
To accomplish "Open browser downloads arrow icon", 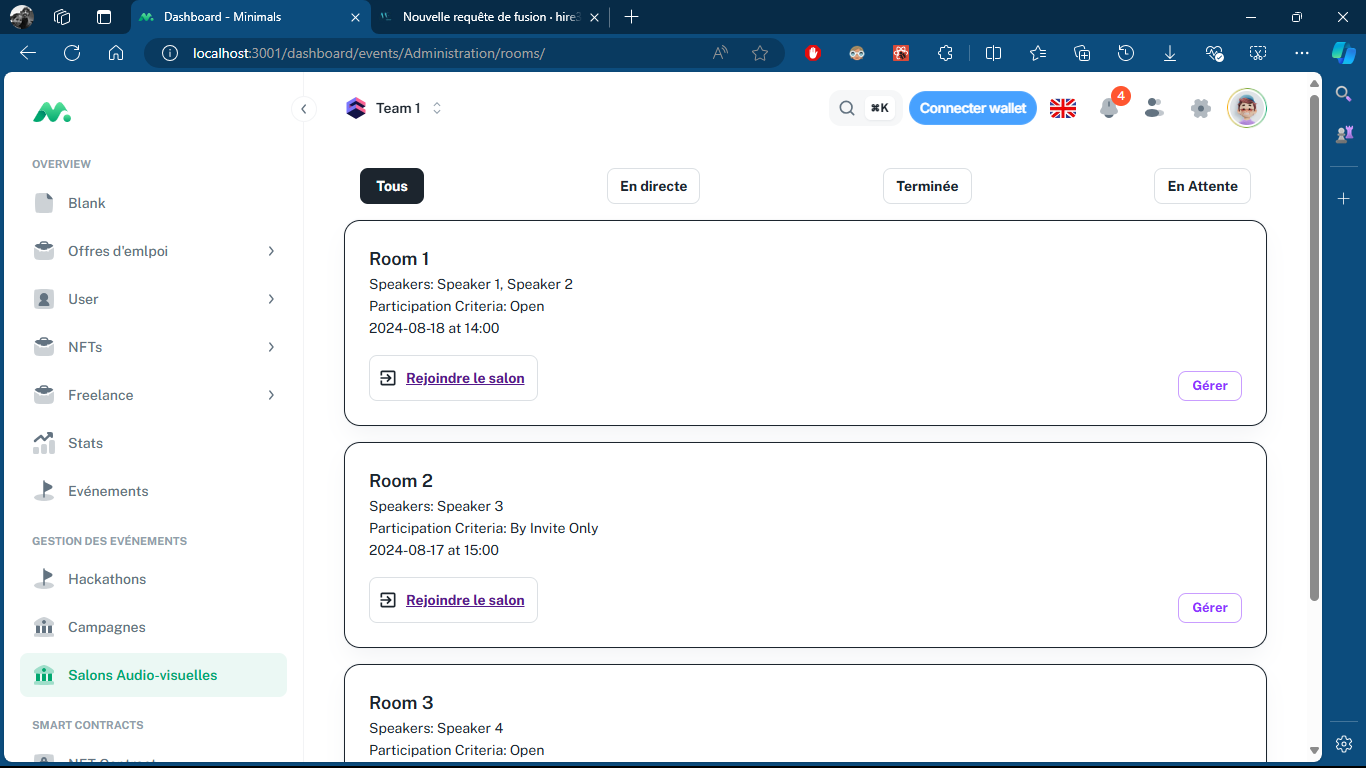I will [x=1170, y=53].
